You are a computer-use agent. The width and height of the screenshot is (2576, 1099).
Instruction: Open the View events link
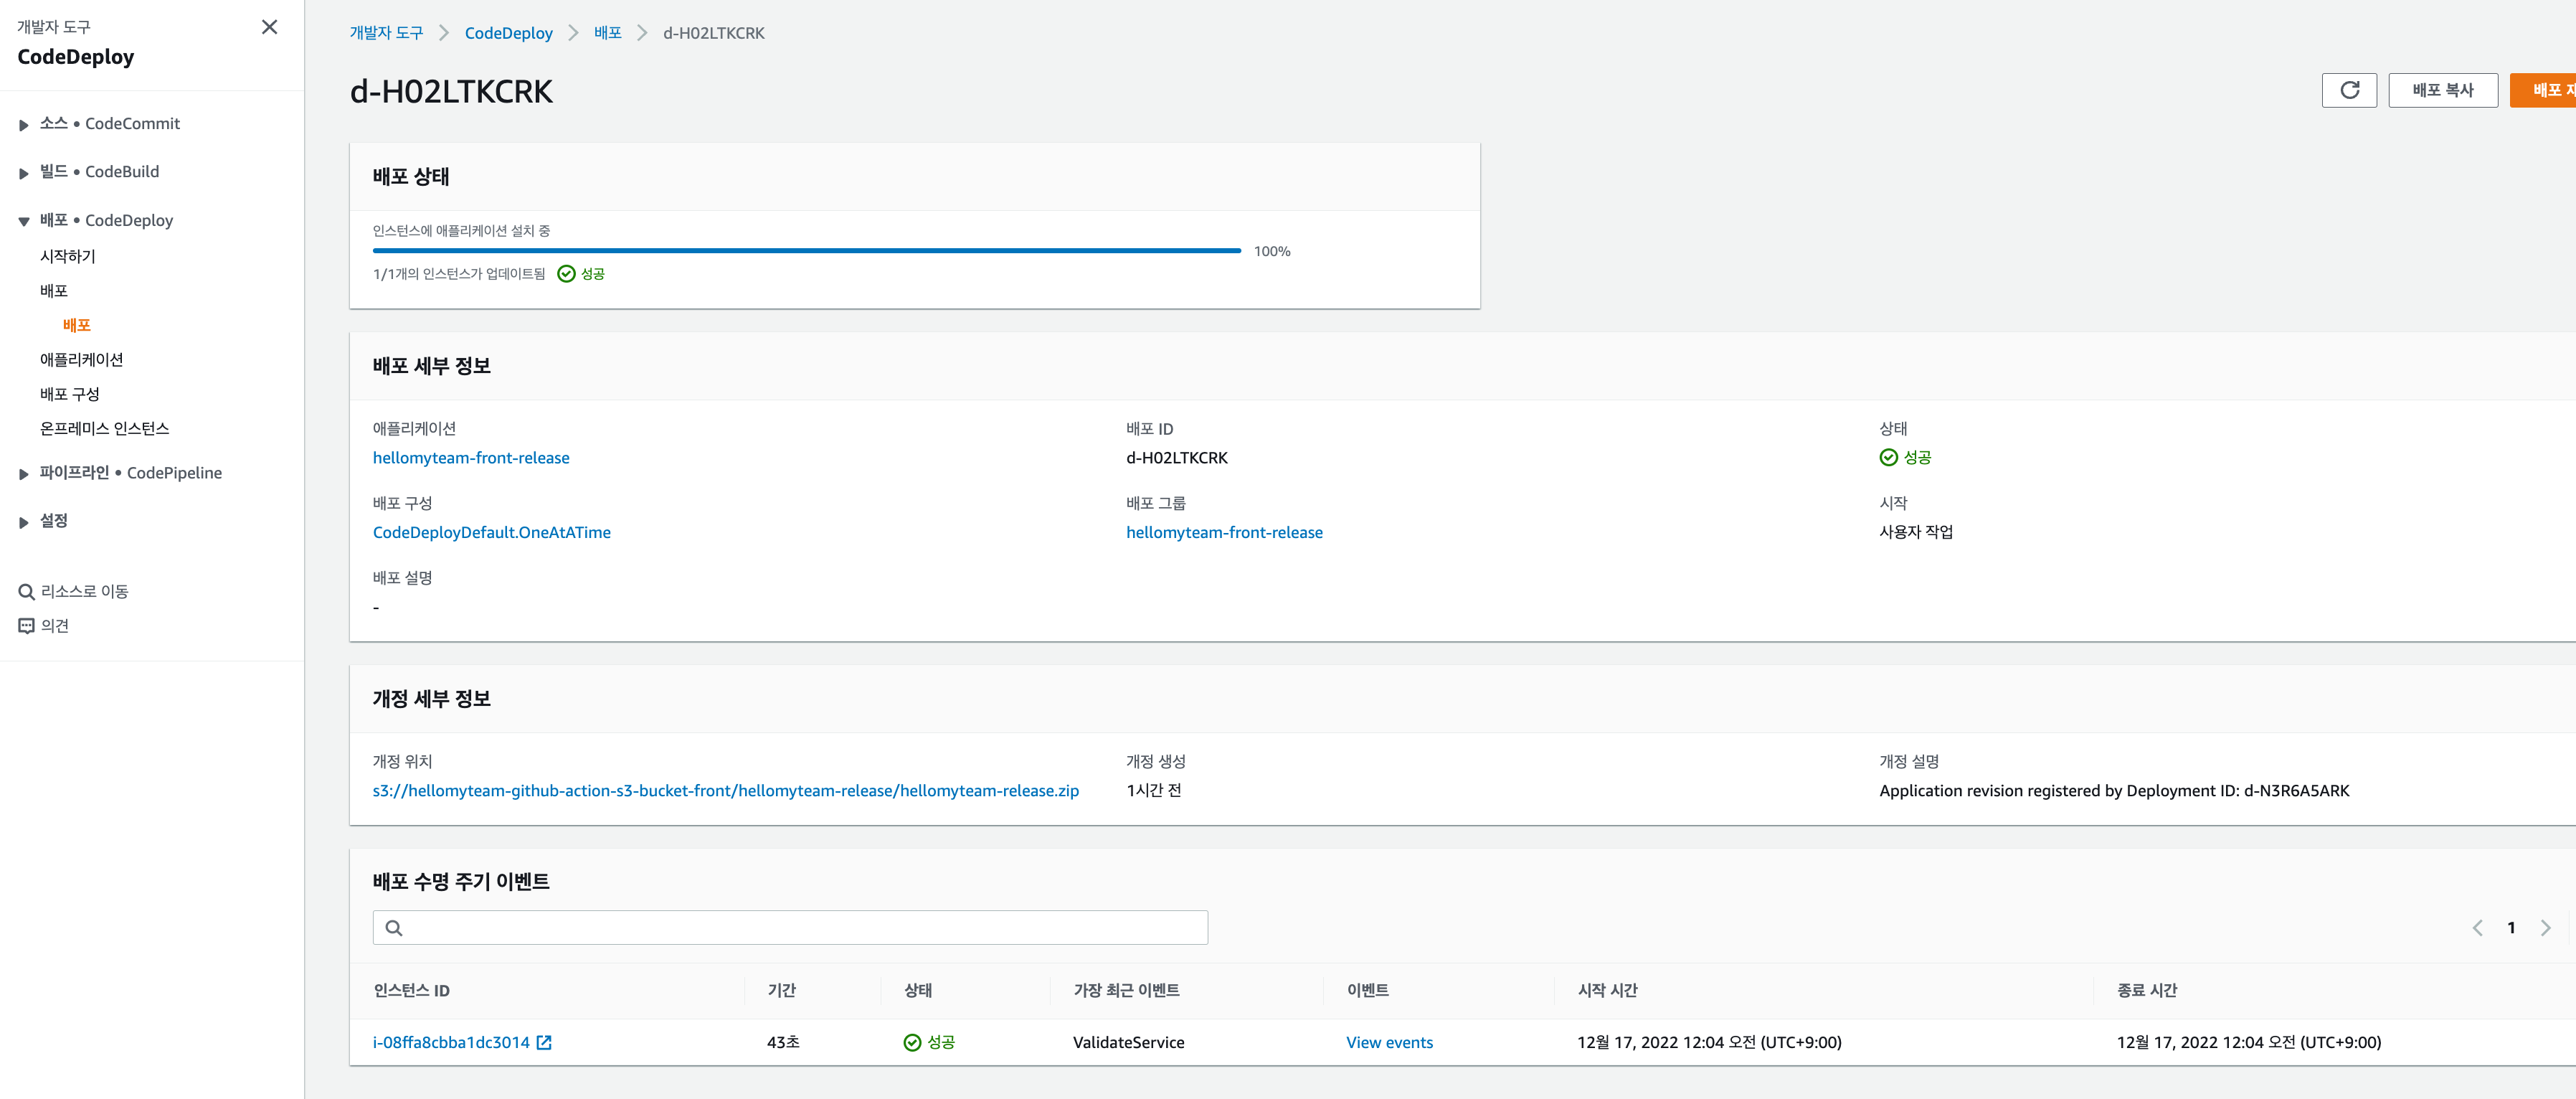click(1389, 1042)
